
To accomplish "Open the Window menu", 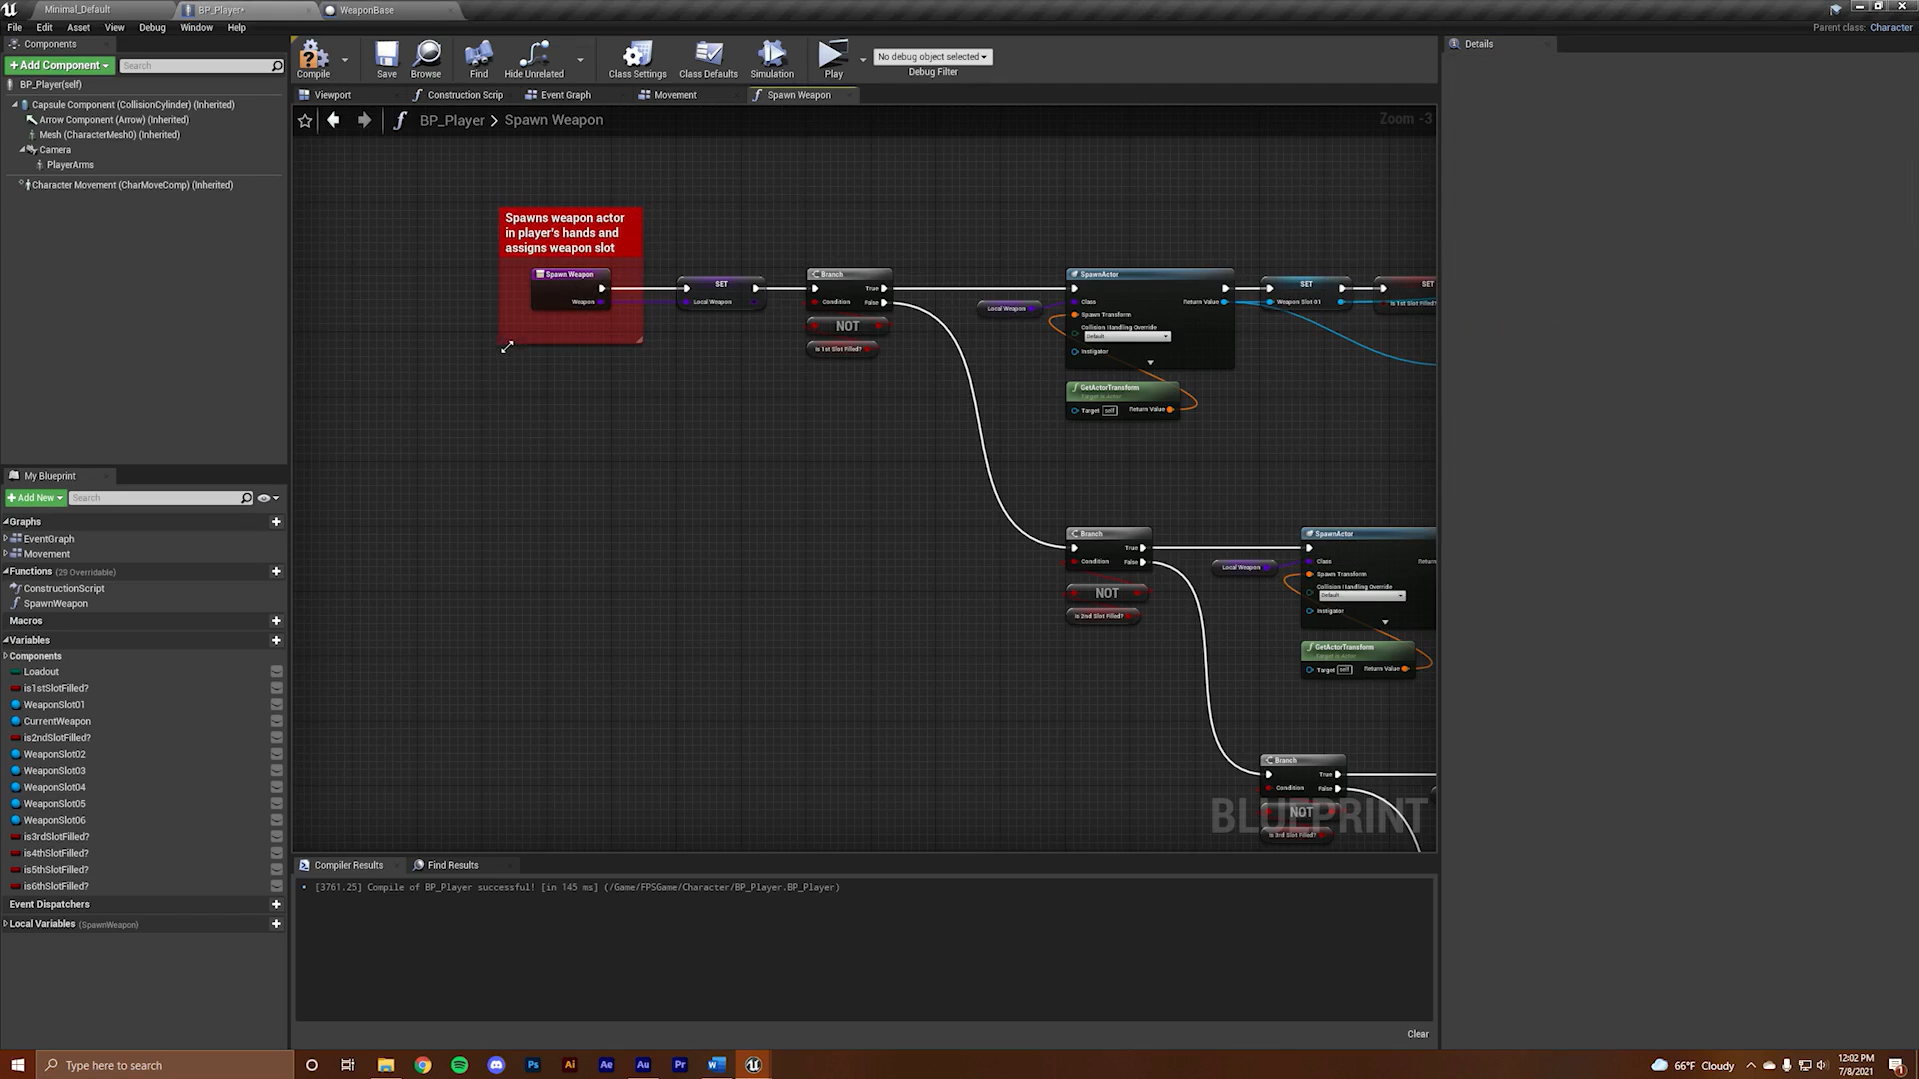I will coord(196,28).
